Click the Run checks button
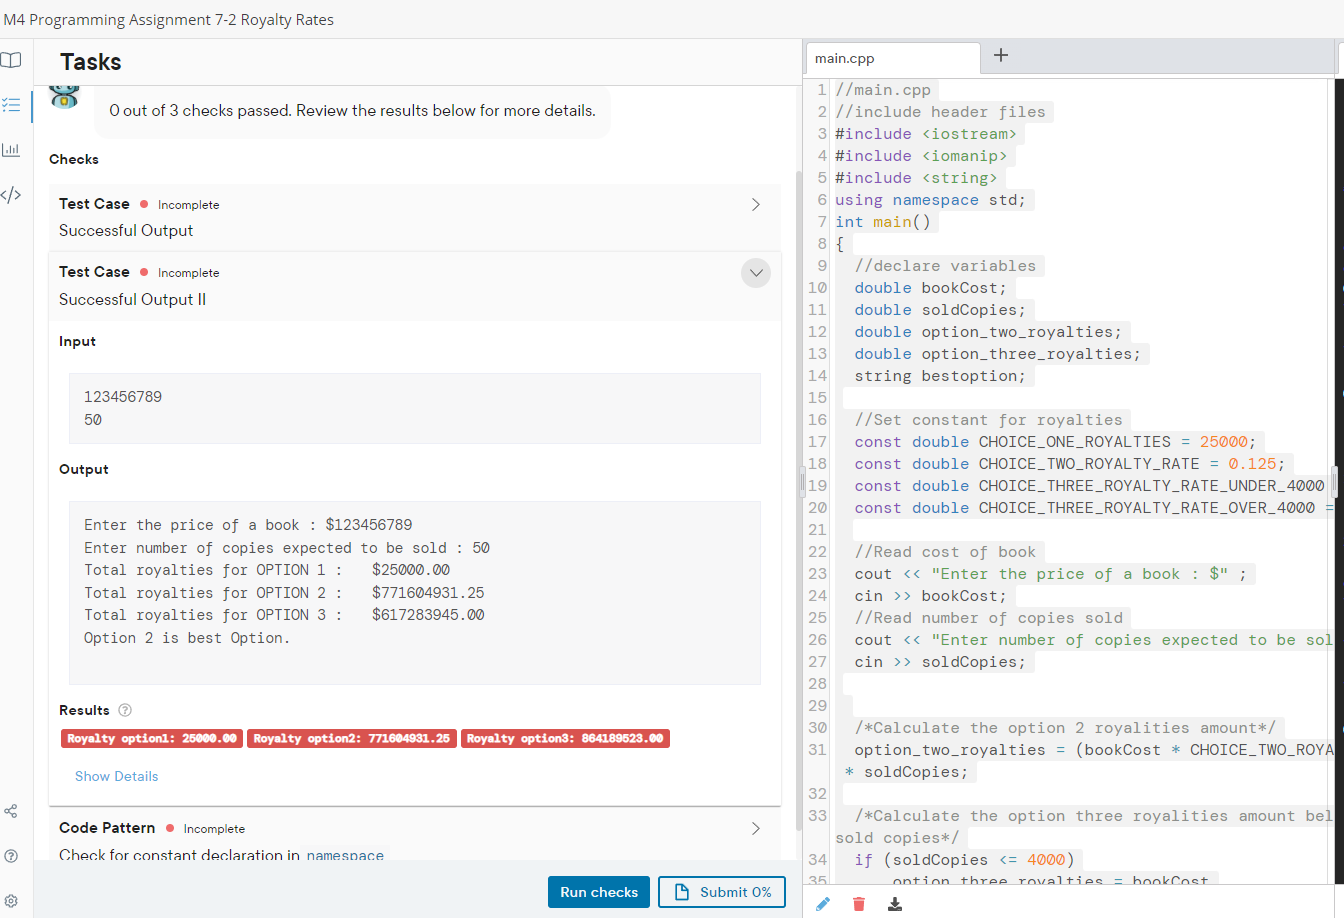 click(599, 892)
